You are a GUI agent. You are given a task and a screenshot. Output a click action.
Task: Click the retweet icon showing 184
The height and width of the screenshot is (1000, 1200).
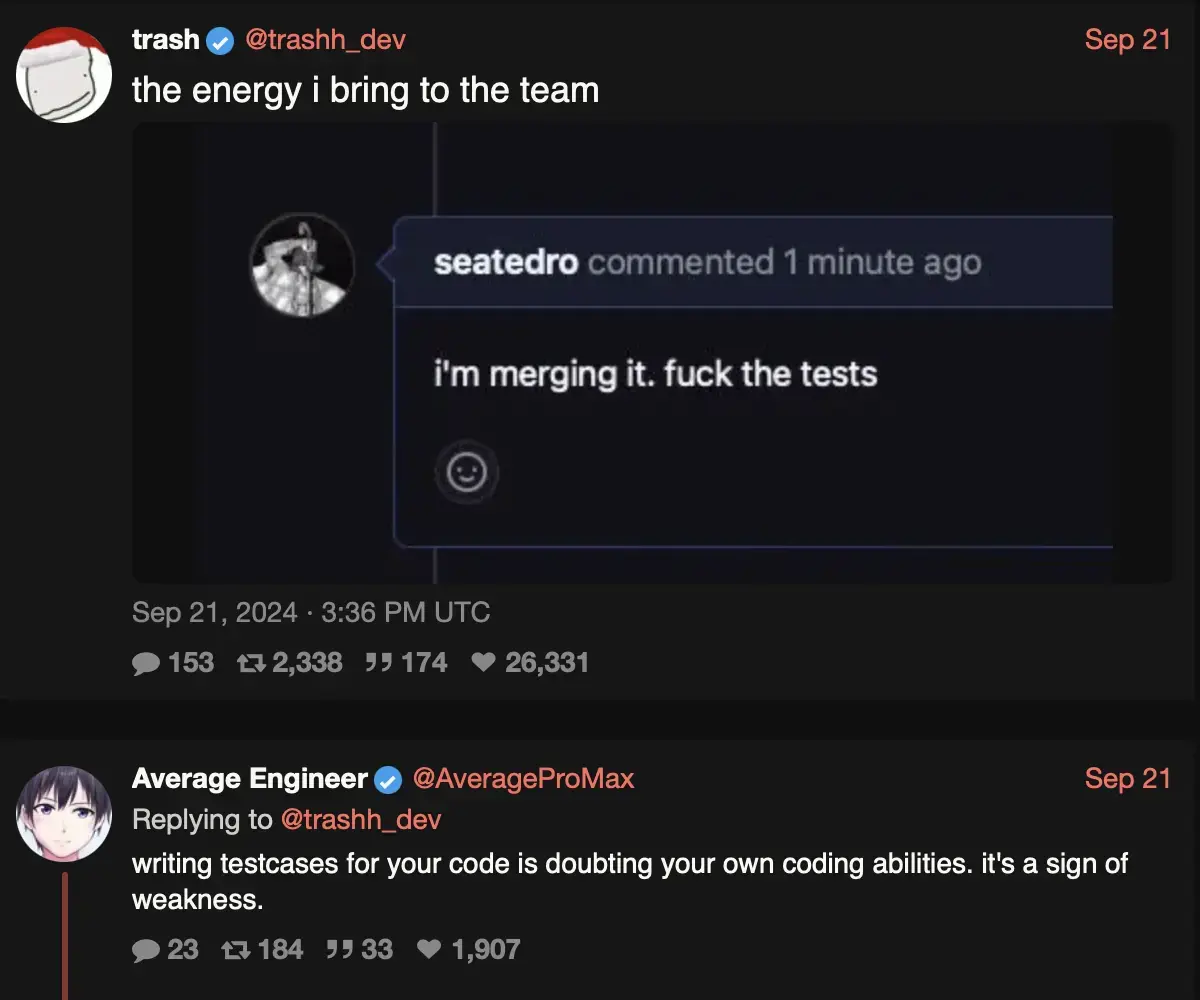236,950
